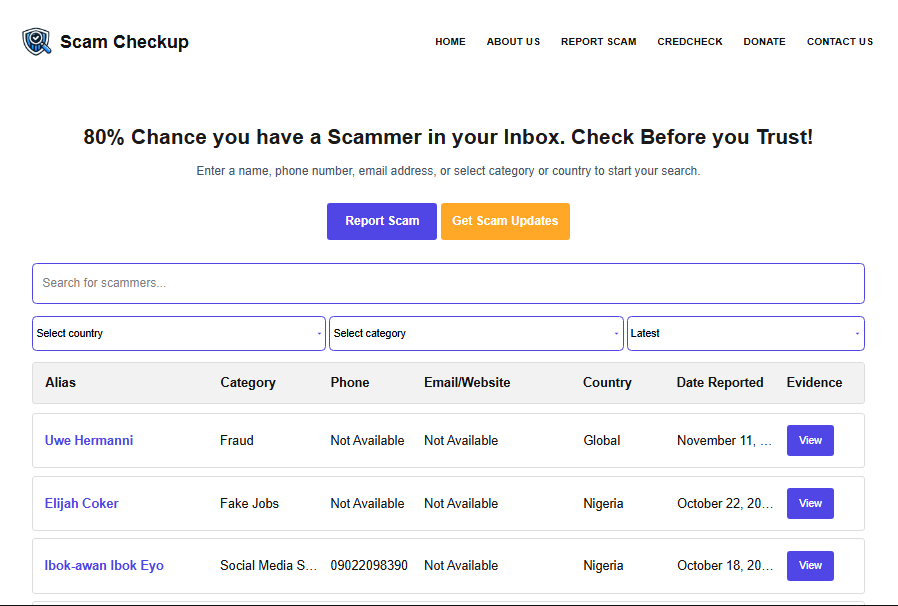Open the CONTACT US page

point(840,42)
